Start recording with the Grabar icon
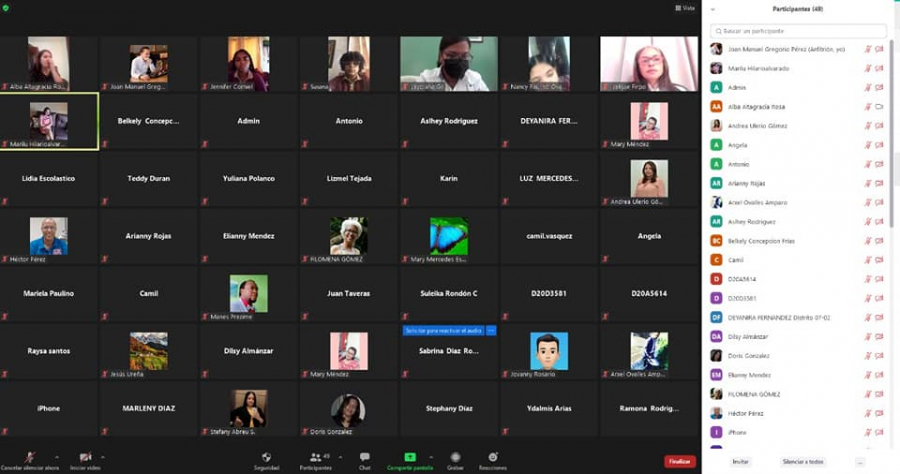 point(455,458)
